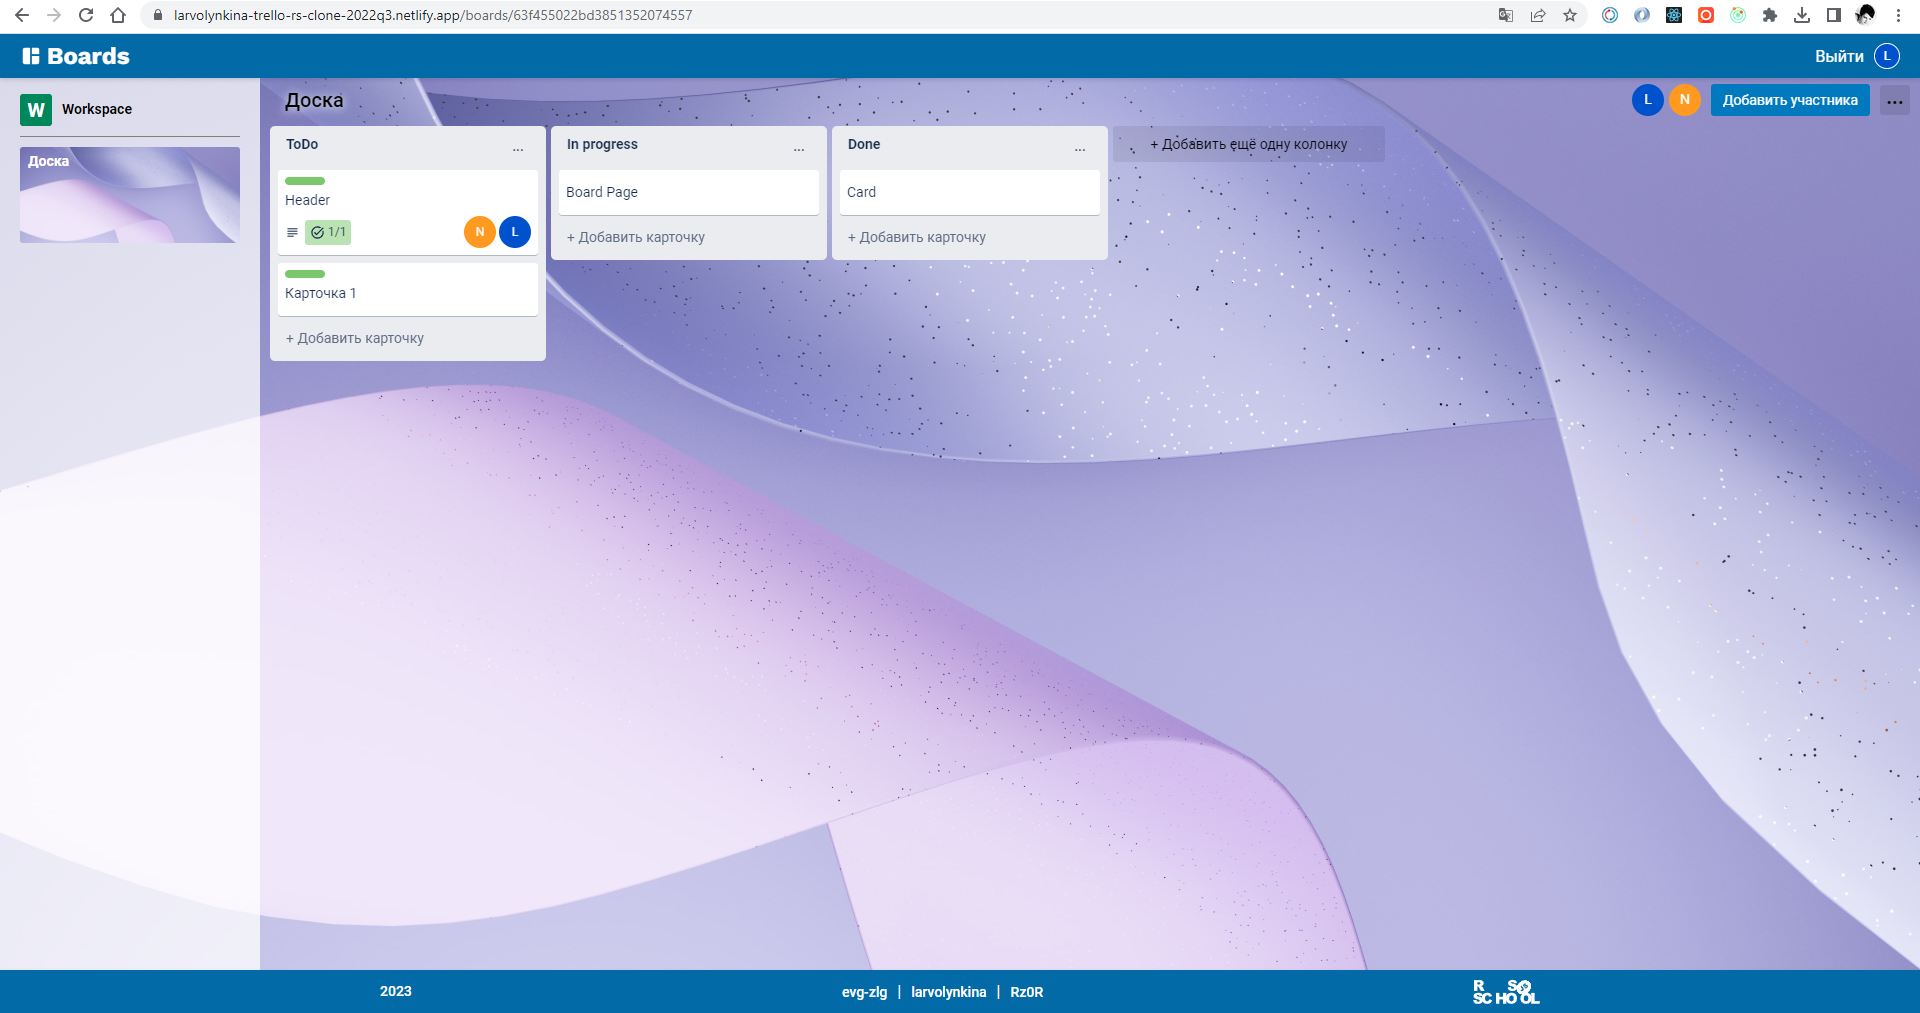This screenshot has height=1013, width=1920.
Task: Click the description lines icon on Header card
Action: point(292,232)
